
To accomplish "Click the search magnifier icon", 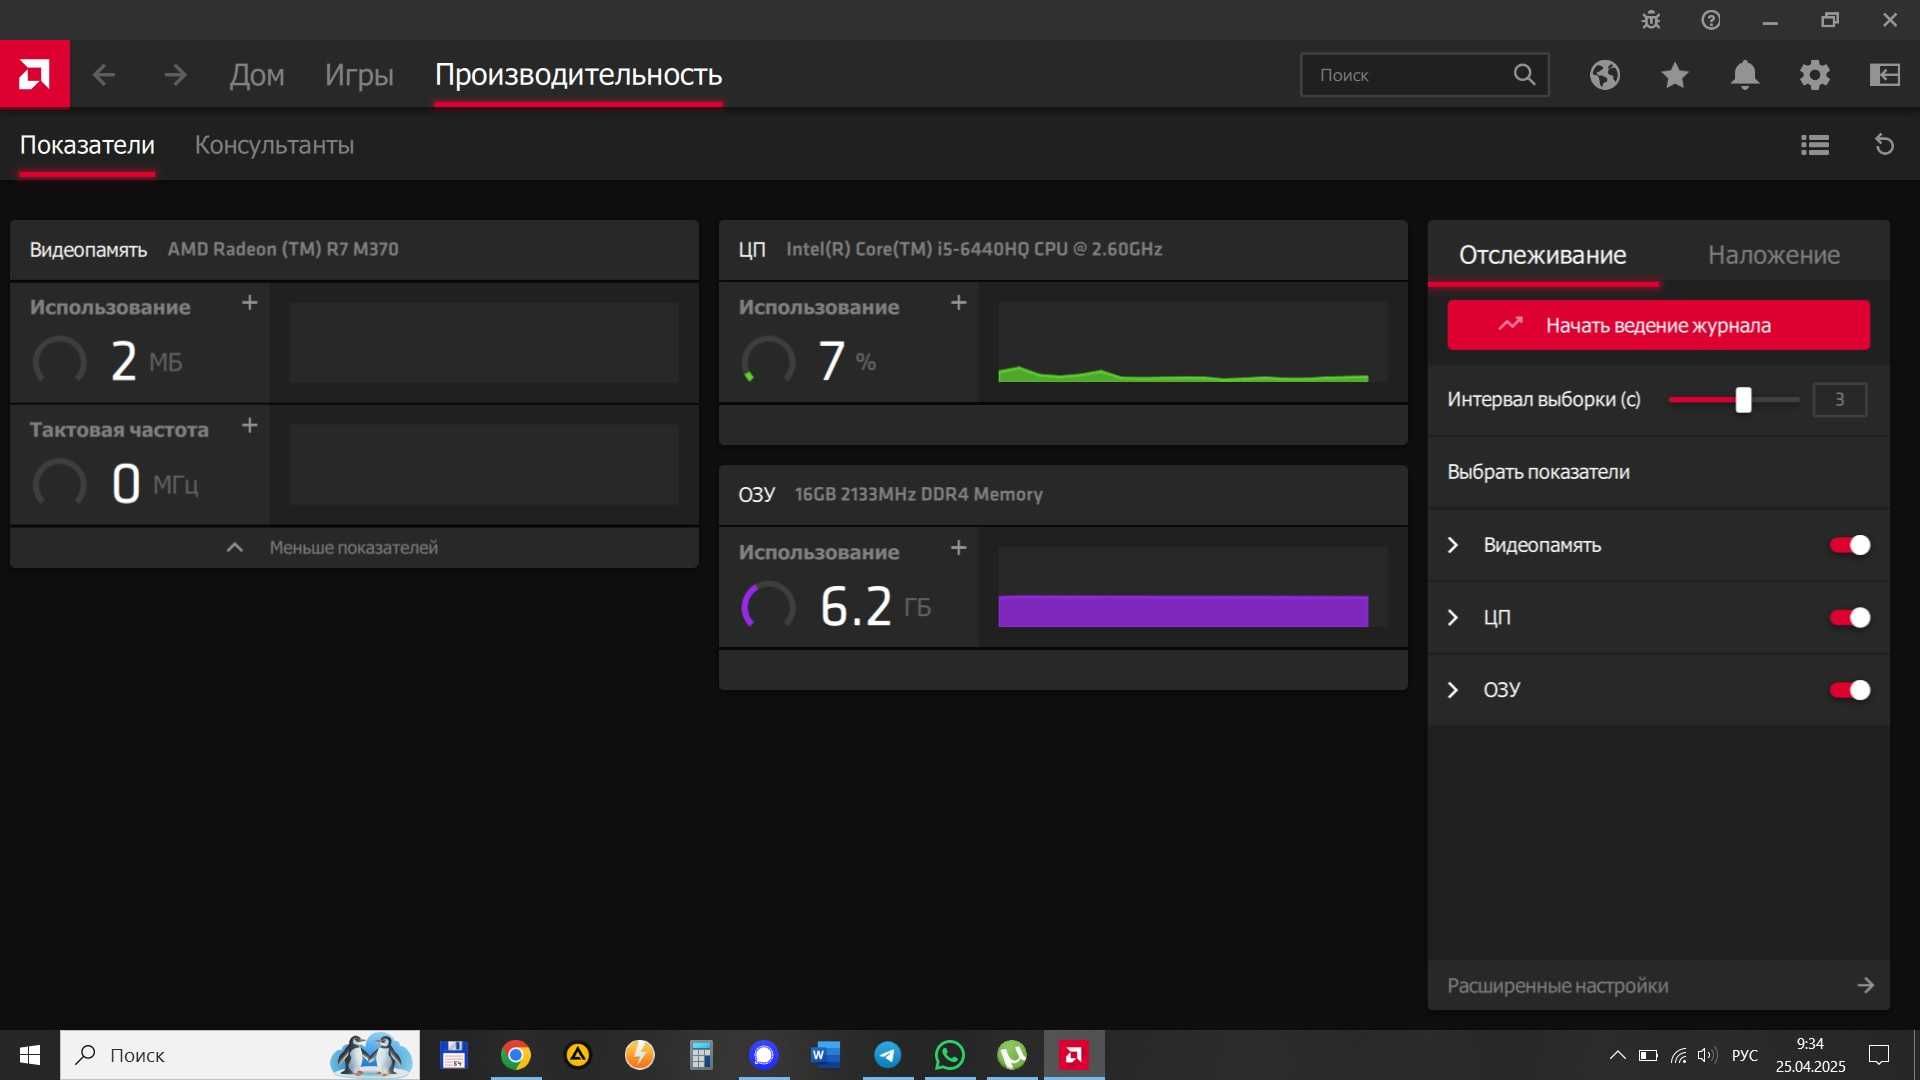I will point(1524,75).
